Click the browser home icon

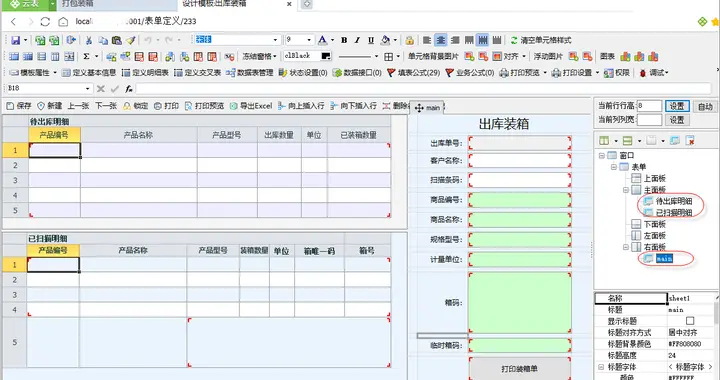point(63,21)
